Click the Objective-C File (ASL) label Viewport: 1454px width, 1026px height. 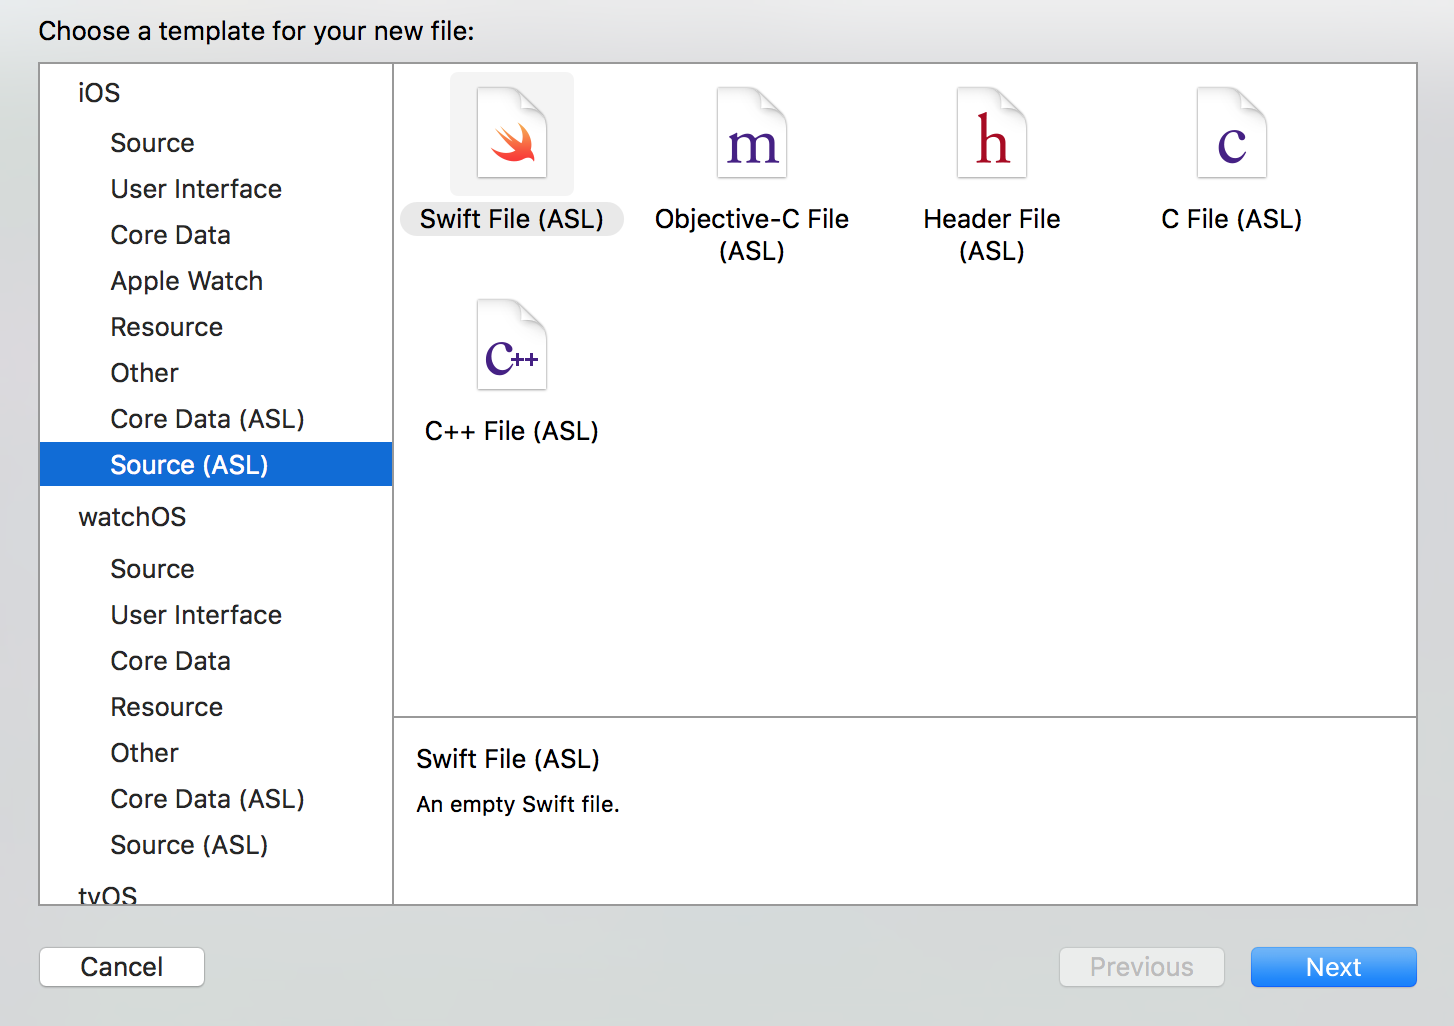tap(752, 235)
